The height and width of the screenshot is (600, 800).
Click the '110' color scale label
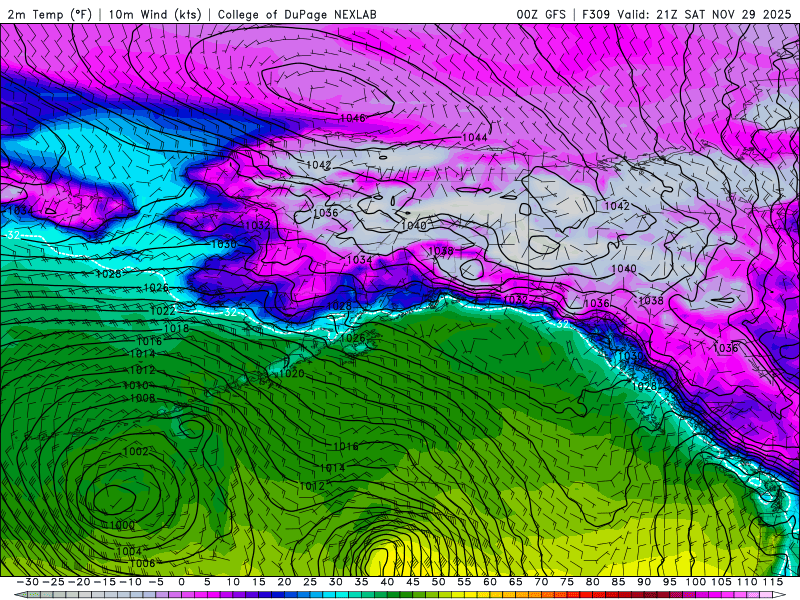coord(746,582)
